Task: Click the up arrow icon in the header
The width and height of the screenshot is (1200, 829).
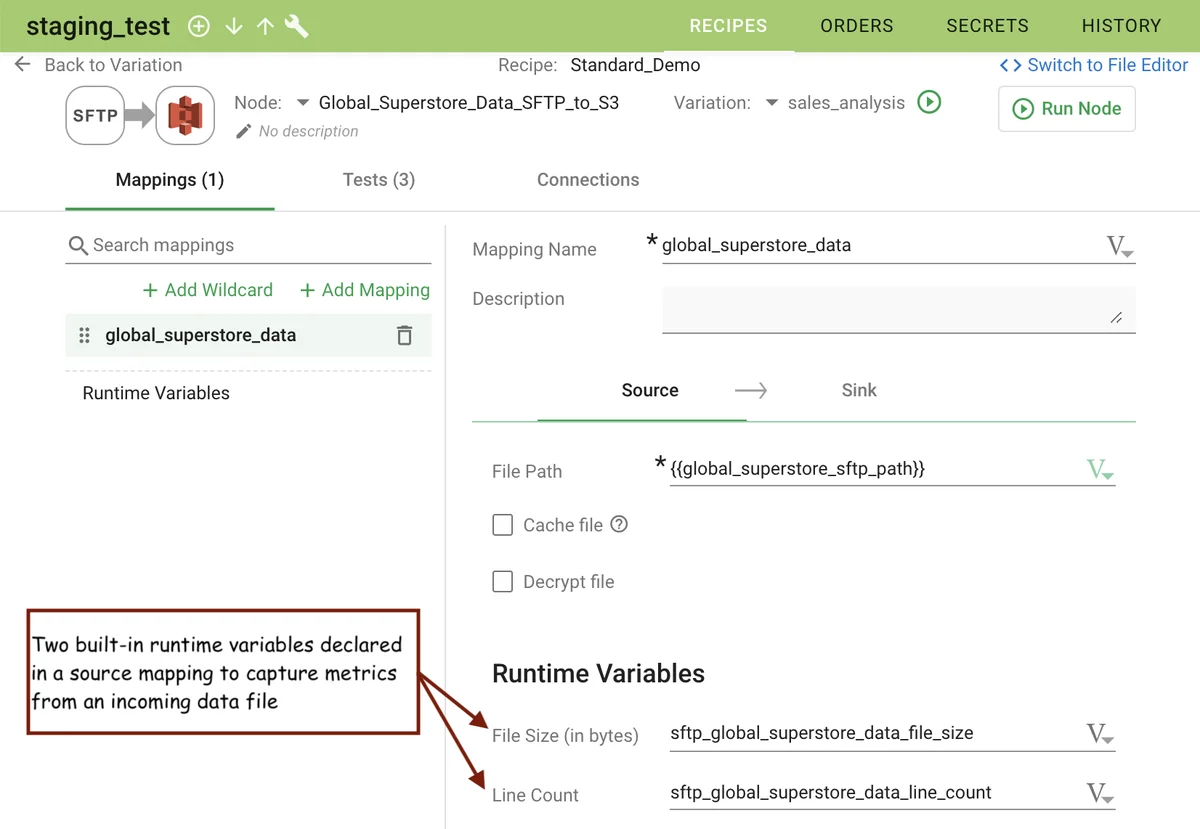Action: (x=264, y=26)
